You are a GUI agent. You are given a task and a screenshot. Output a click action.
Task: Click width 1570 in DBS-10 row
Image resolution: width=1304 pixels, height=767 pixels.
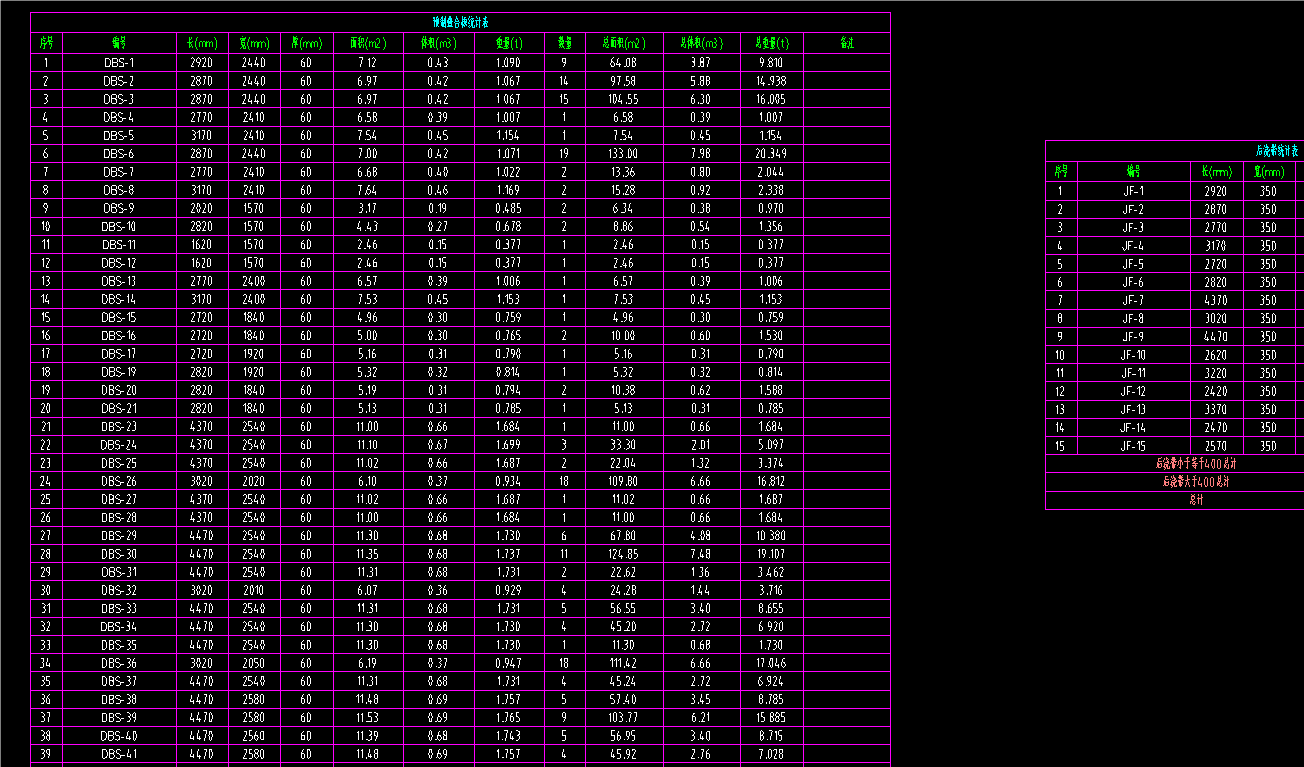(254, 226)
